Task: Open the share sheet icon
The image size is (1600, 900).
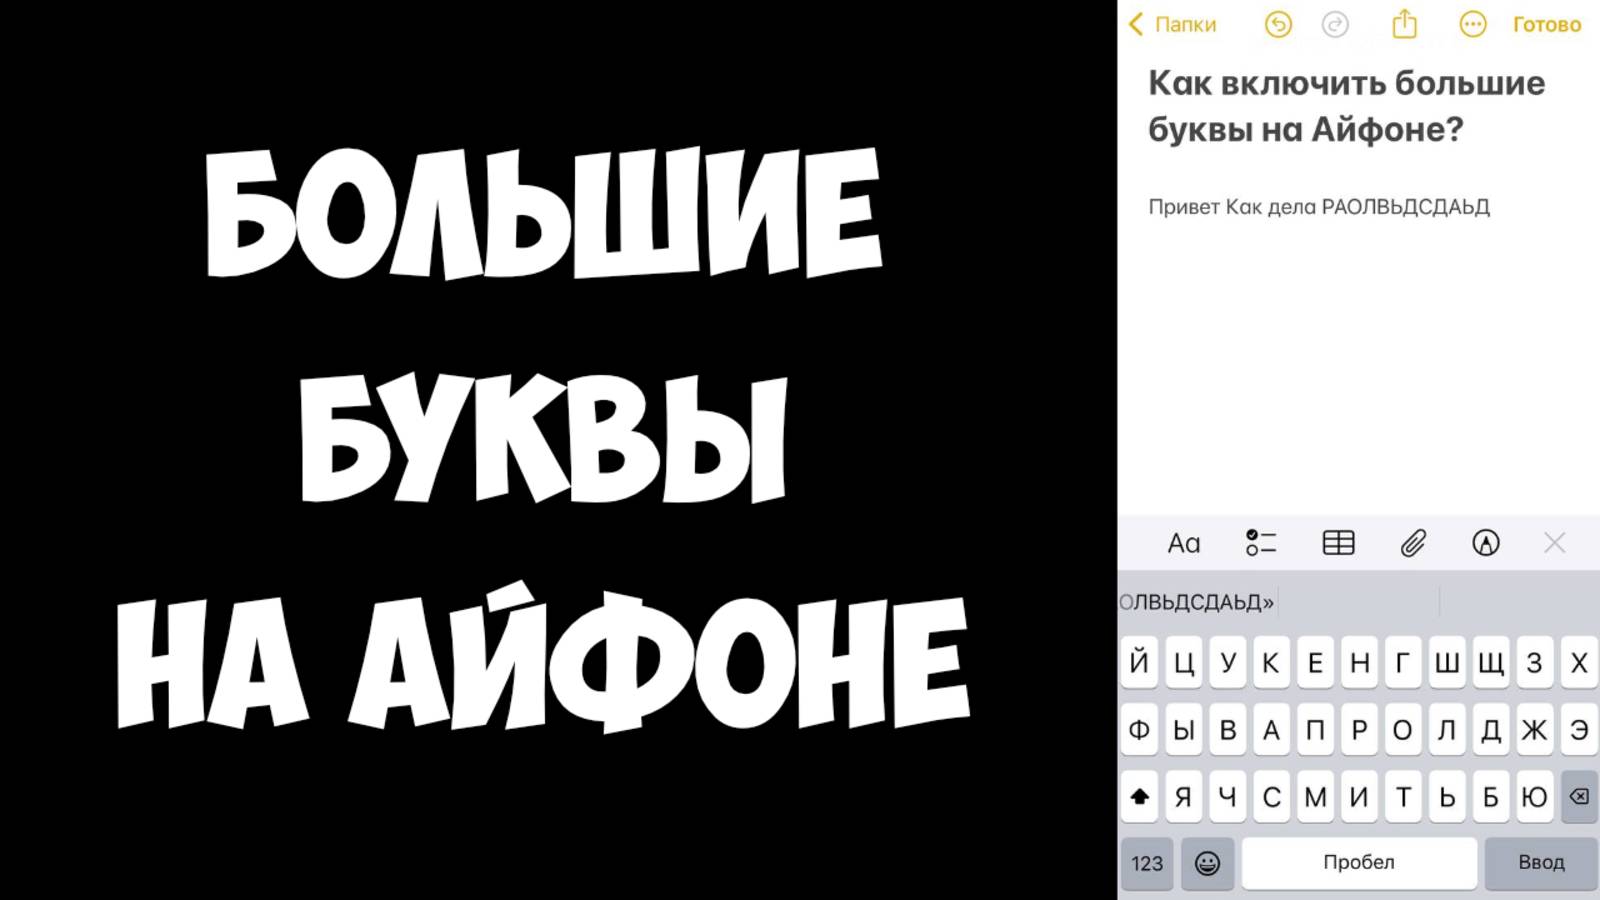Action: [1405, 23]
